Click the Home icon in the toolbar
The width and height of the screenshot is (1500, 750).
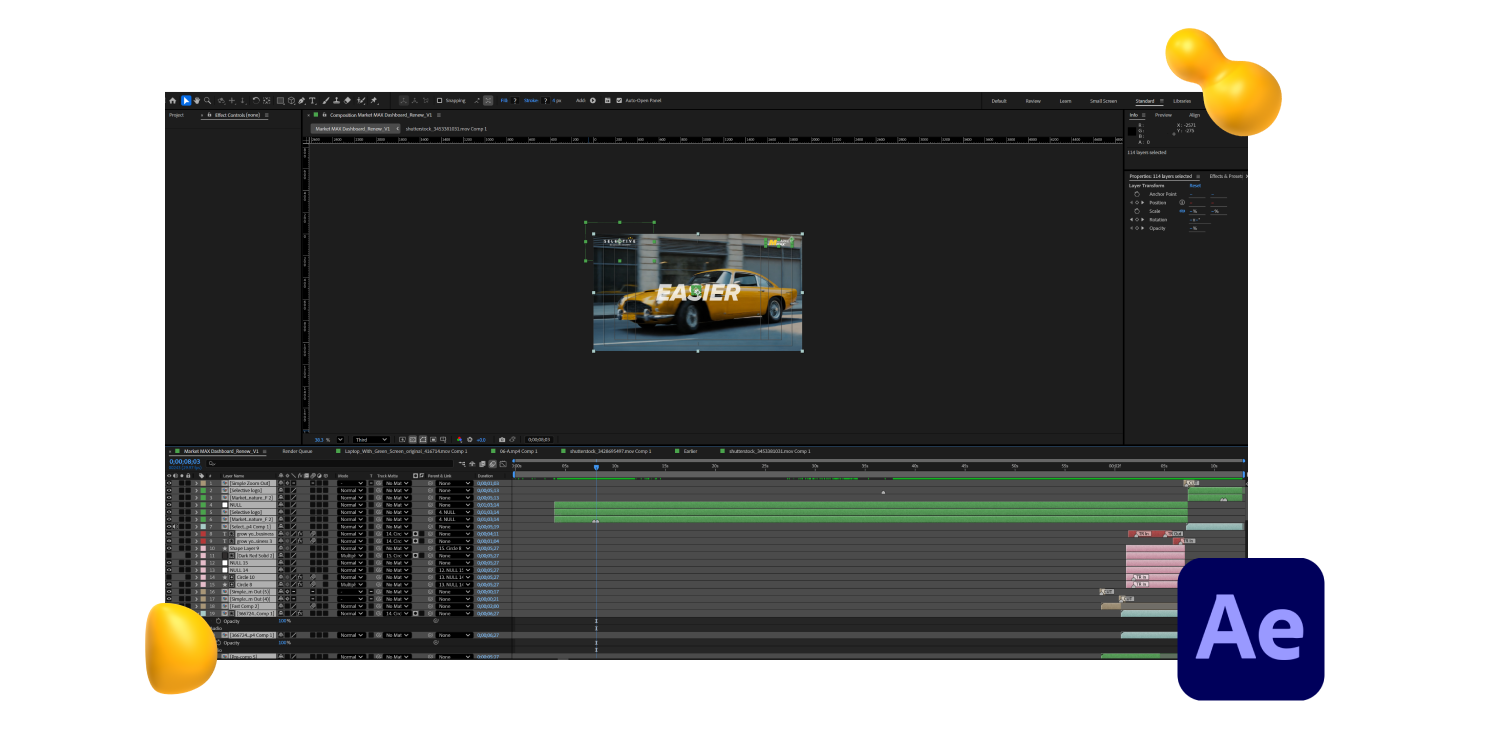pos(173,101)
